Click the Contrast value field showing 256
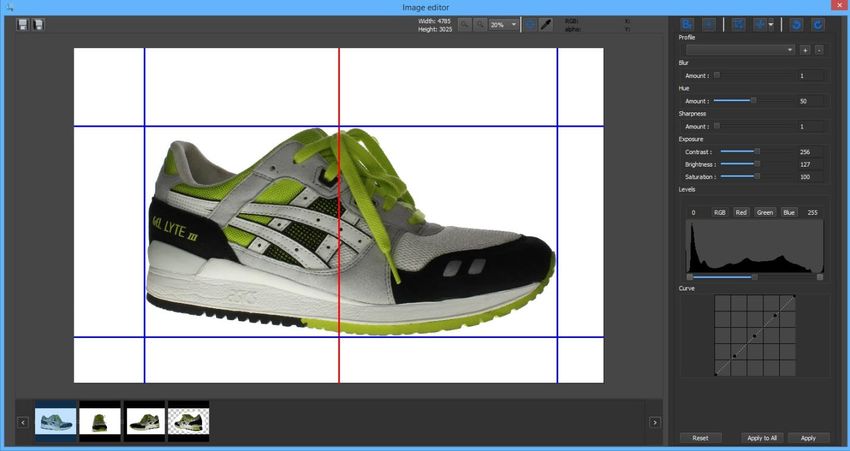Screen dimensions: 850x451 811,152
